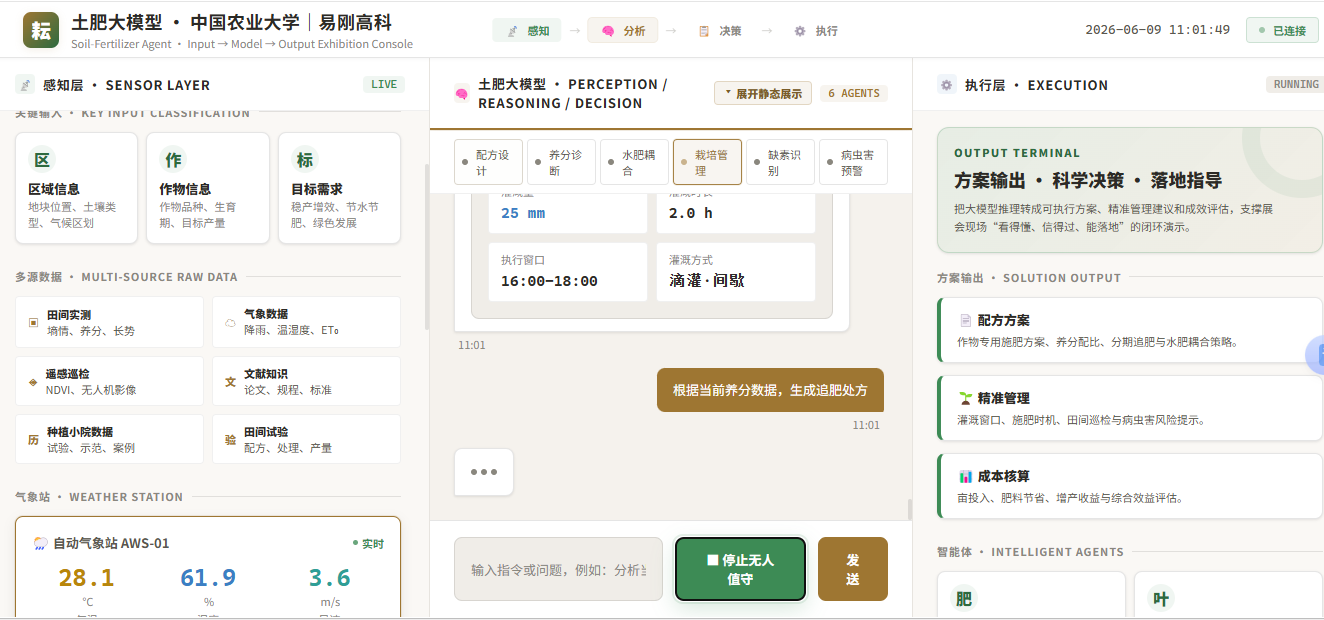Click the OUTPUT TERMINAL banner card
This screenshot has width=1324, height=620.
point(1130,190)
